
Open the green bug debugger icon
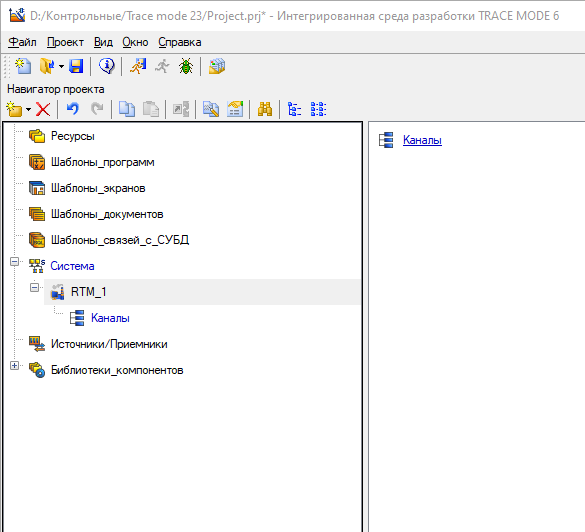[185, 66]
